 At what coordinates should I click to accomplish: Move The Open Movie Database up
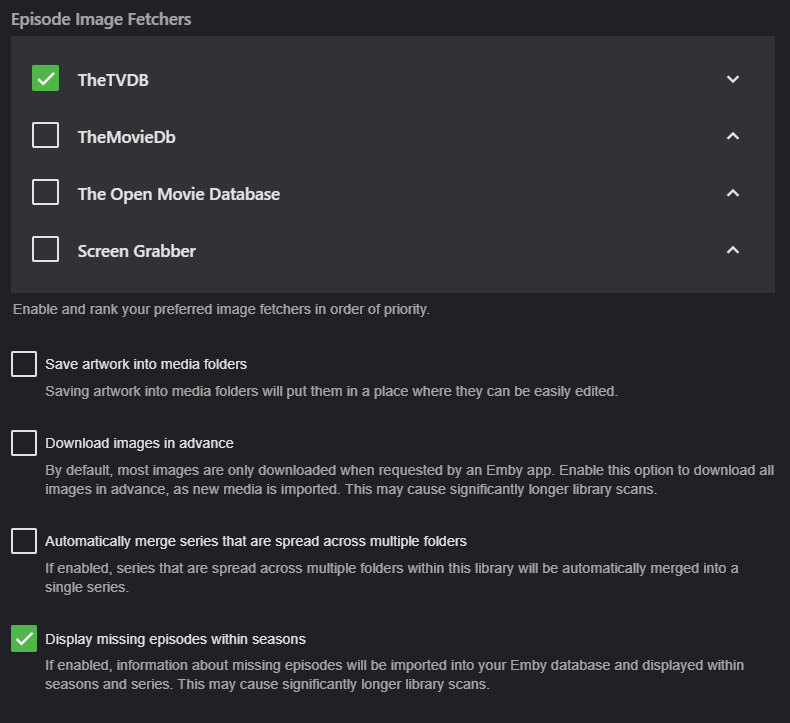point(733,193)
